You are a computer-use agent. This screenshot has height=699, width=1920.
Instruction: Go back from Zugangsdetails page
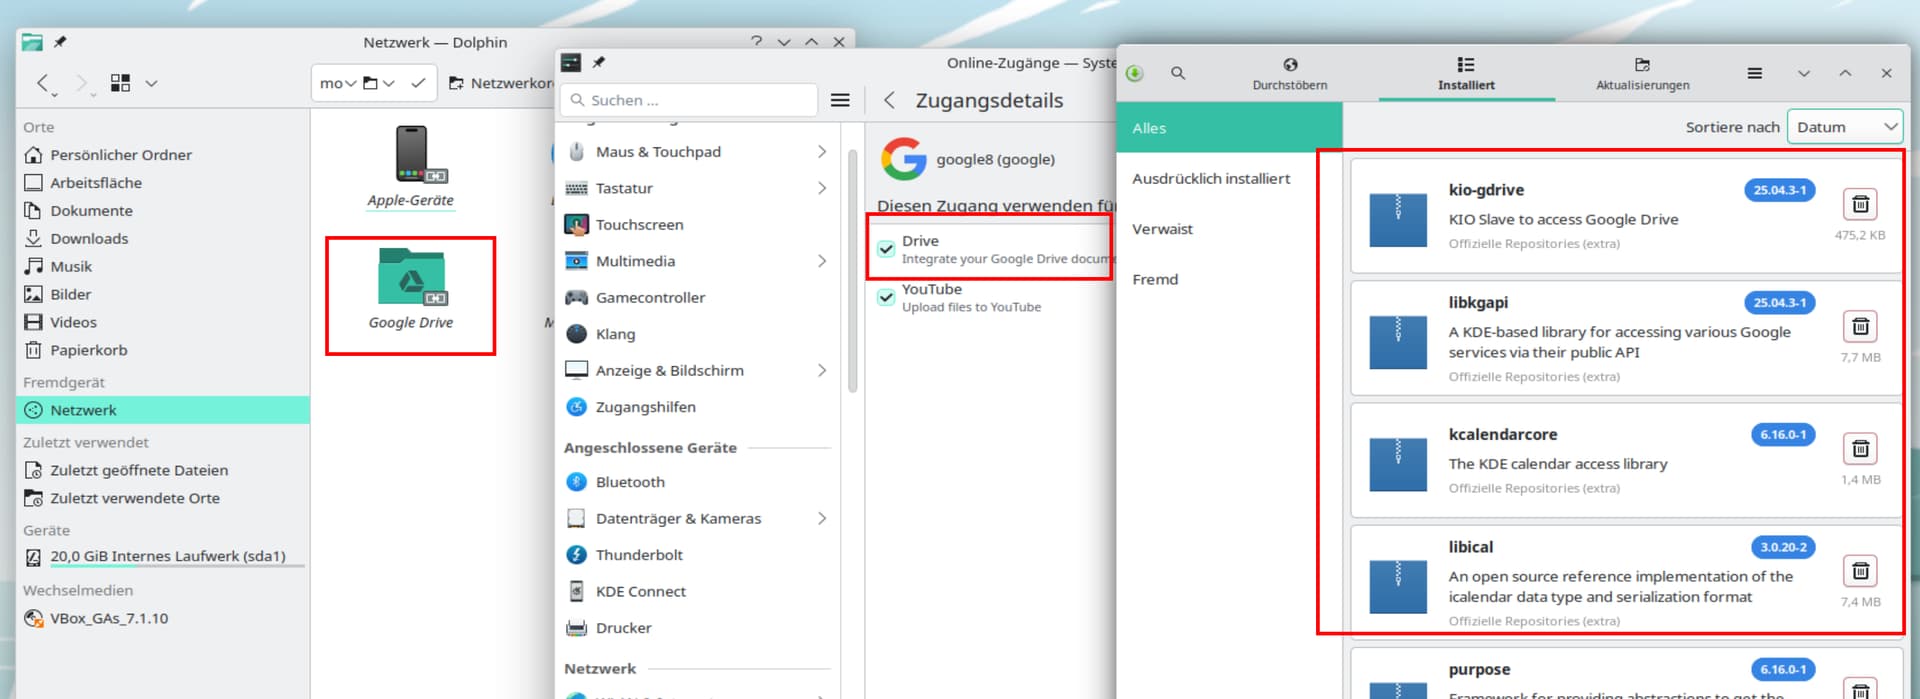889,100
